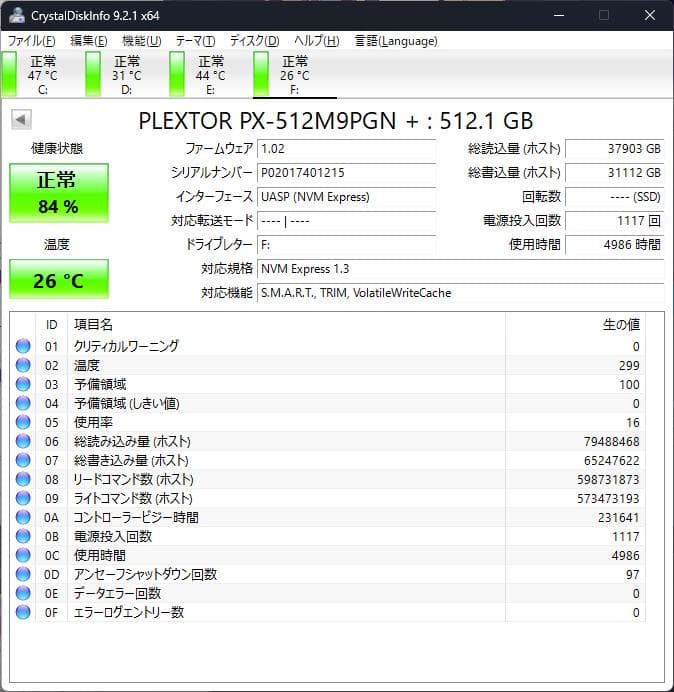Click the previous disk arrow button
Viewport: 674px width, 692px height.
(x=21, y=120)
